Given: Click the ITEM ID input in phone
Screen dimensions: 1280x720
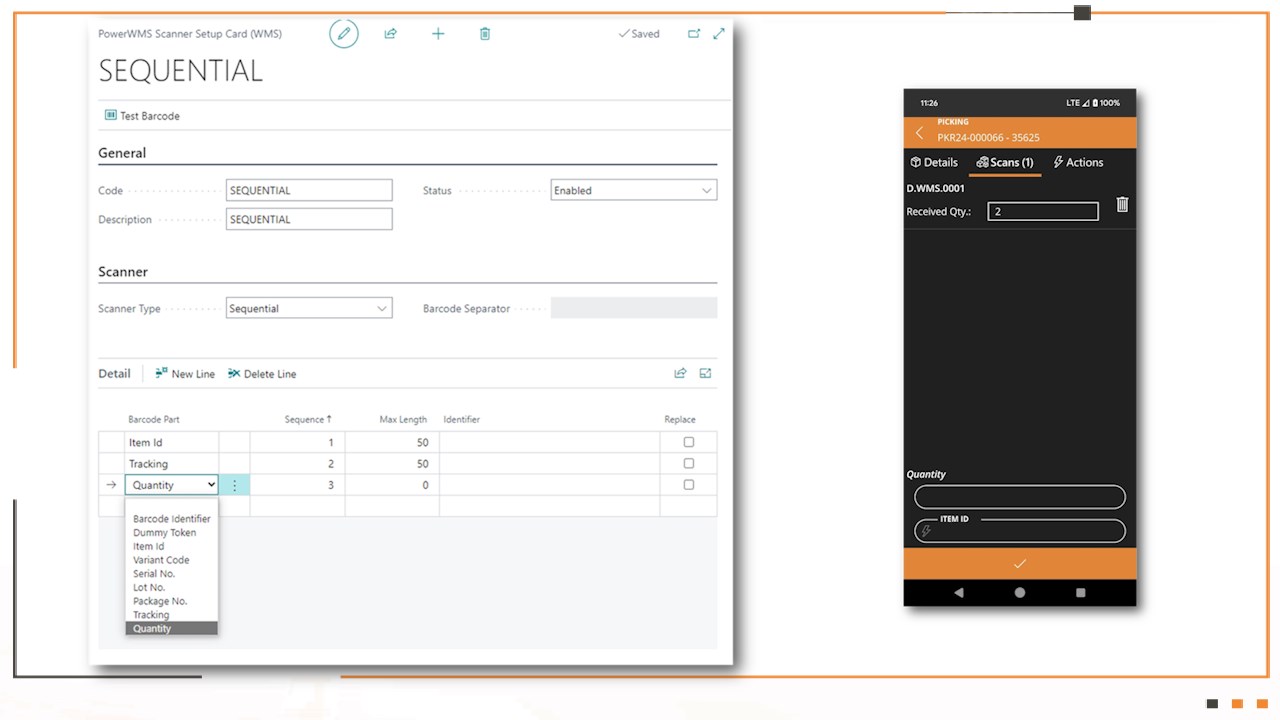Looking at the screenshot, I should click(x=1020, y=531).
